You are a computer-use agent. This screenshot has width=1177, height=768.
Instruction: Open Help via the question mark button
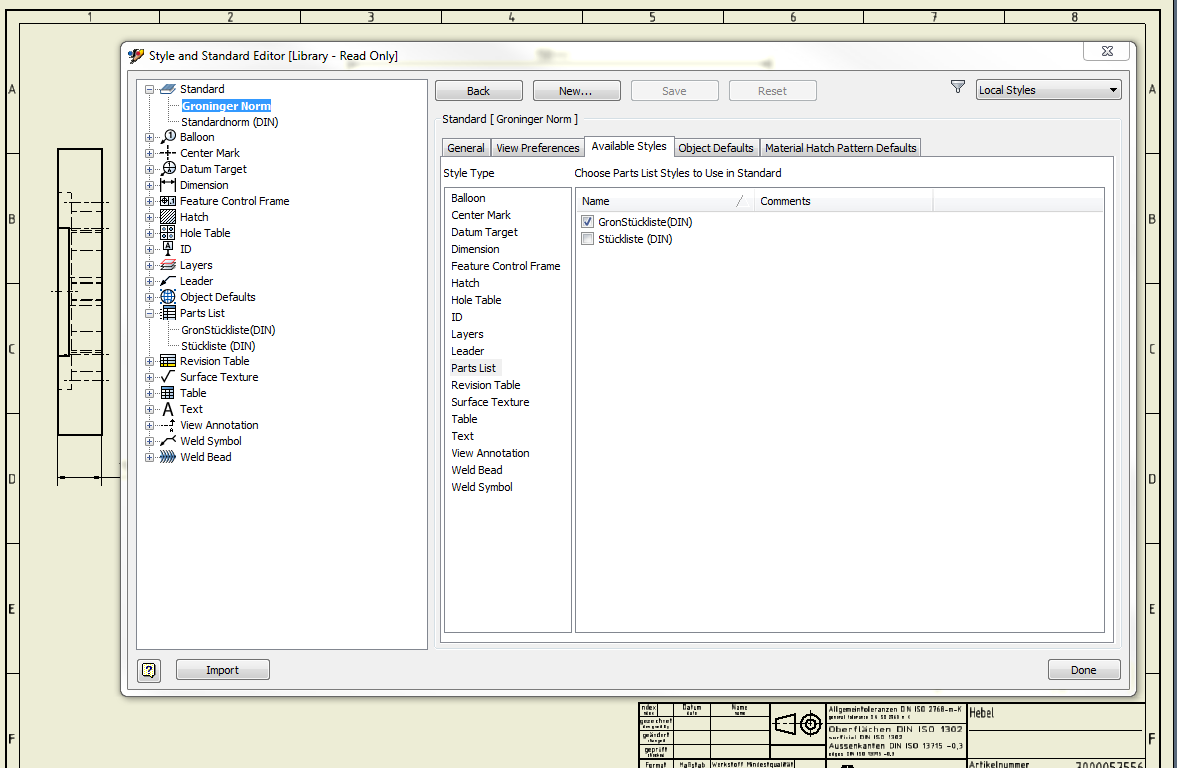(148, 670)
